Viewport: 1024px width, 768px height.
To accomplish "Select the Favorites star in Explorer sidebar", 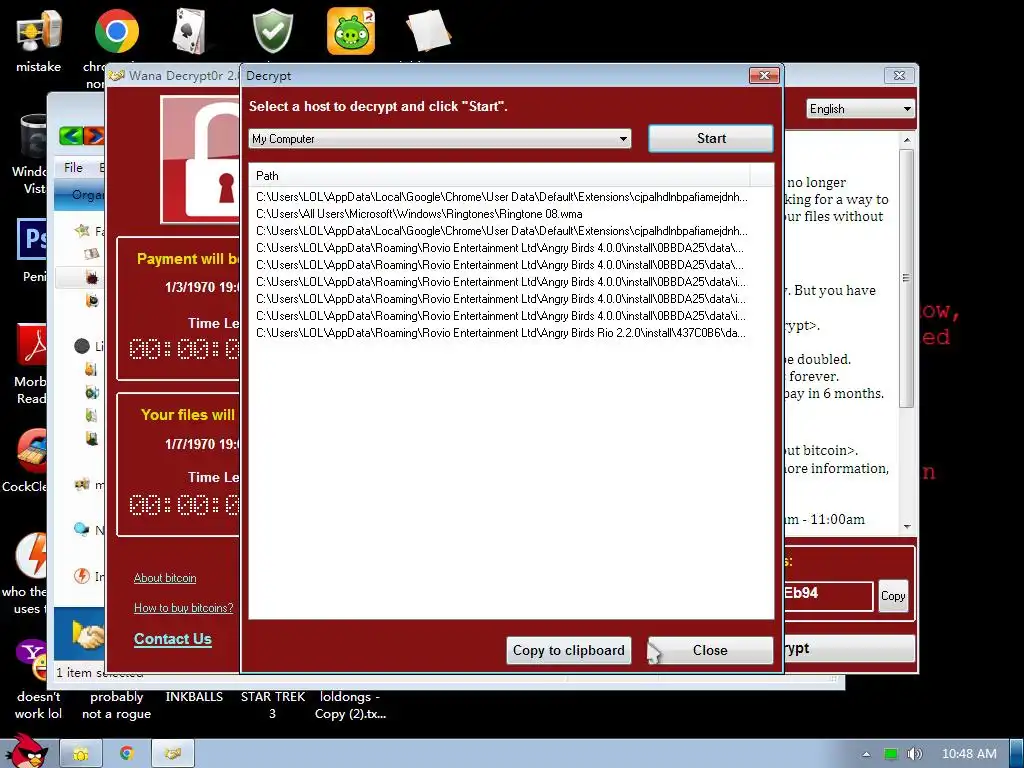I will pyautogui.click(x=82, y=230).
